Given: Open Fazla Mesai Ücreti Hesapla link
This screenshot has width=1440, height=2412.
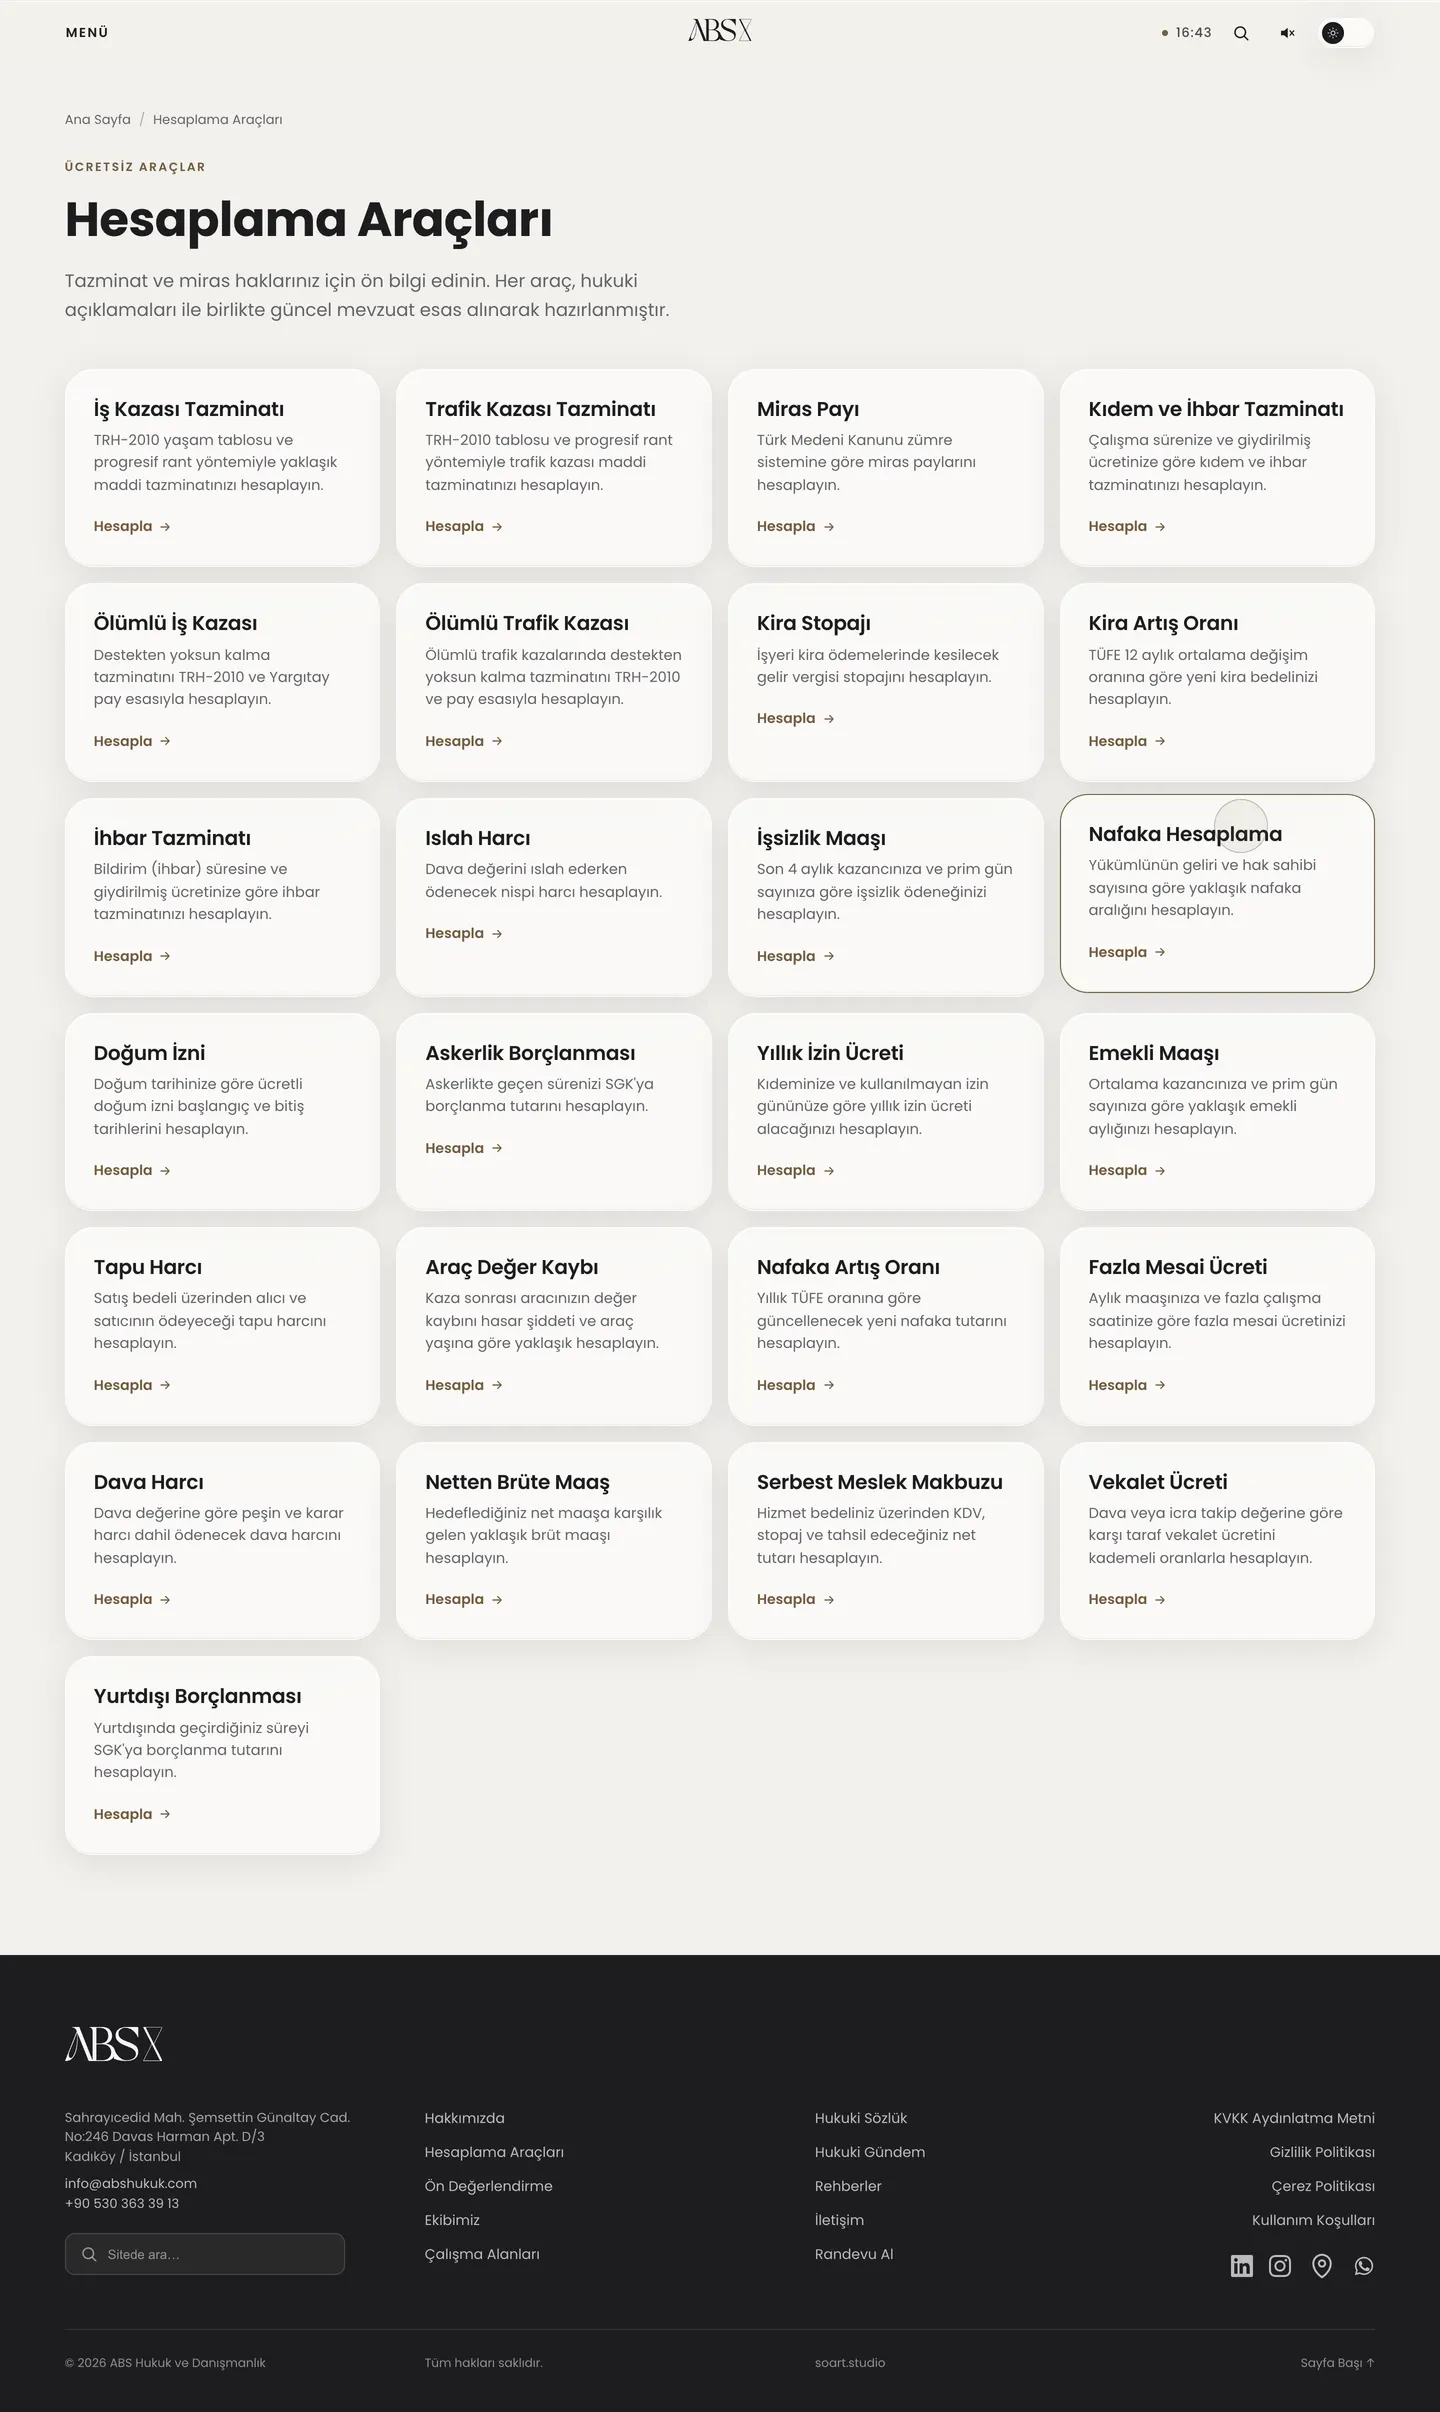Looking at the screenshot, I should click(1127, 1386).
